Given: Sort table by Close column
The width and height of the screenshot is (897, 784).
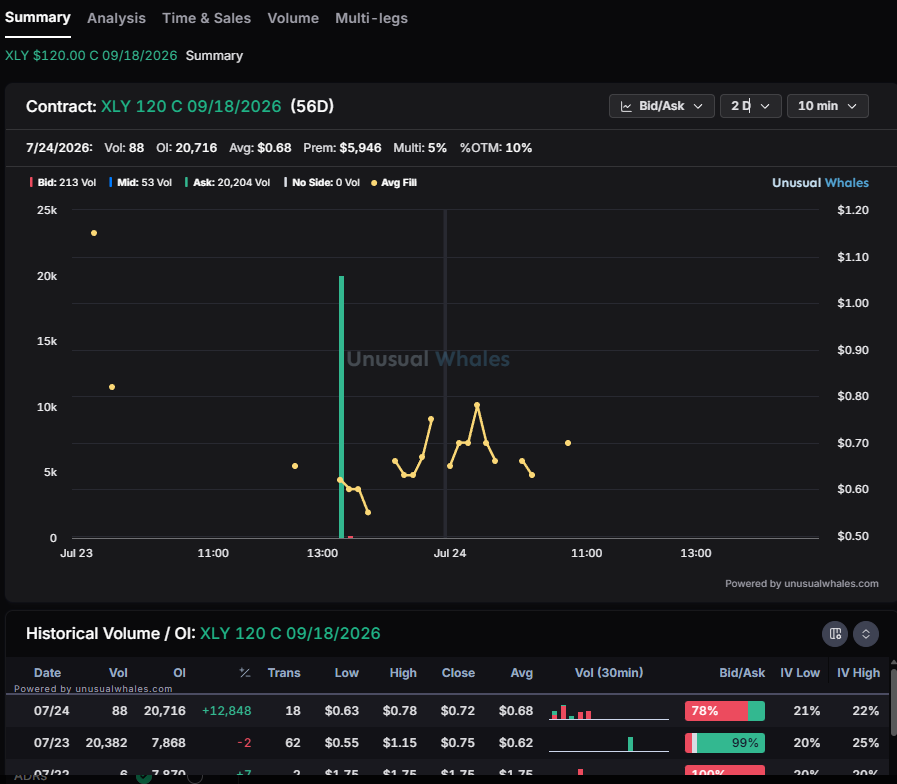Looking at the screenshot, I should click(458, 673).
